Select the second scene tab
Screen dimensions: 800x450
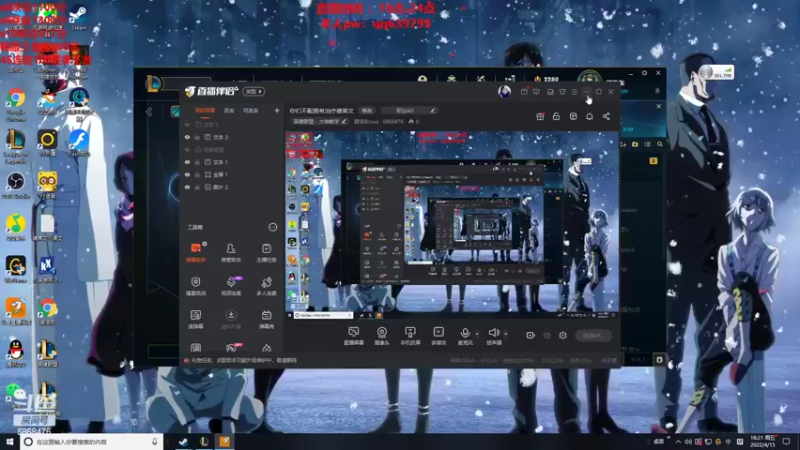229,110
